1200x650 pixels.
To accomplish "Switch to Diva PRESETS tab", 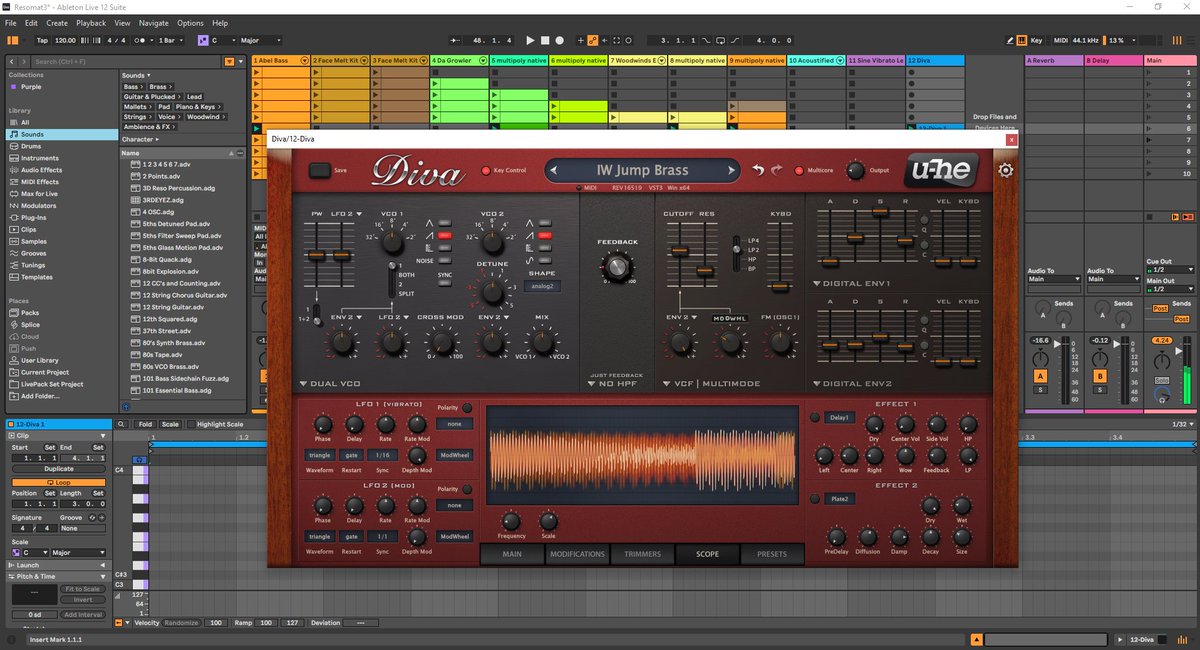I will point(771,553).
